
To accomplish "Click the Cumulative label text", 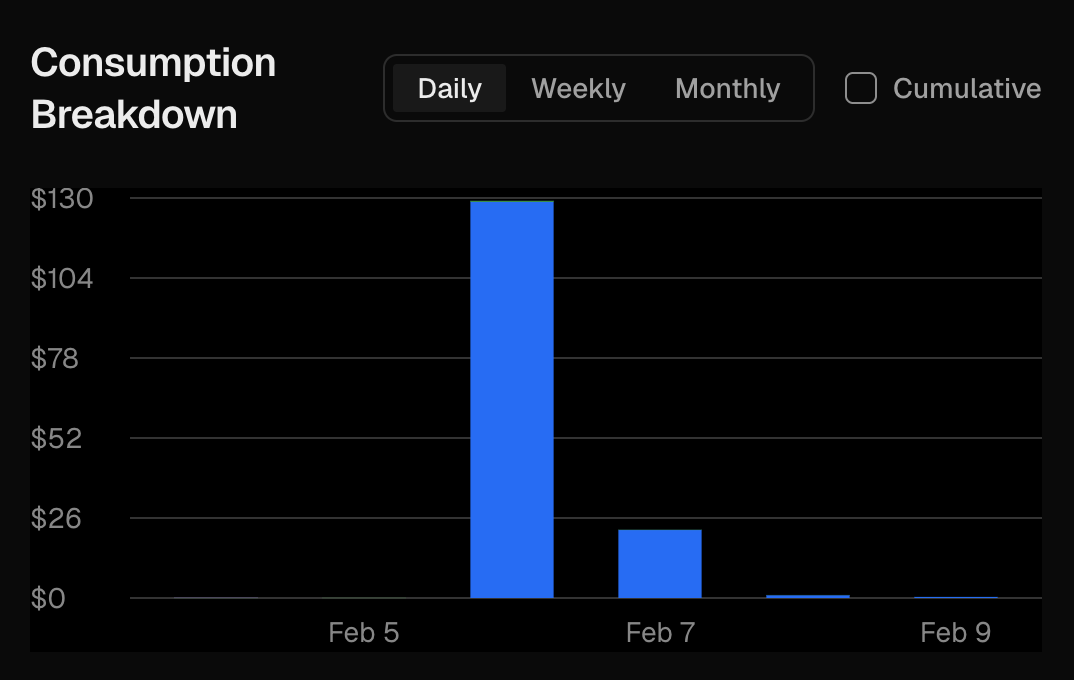I will click(x=966, y=88).
